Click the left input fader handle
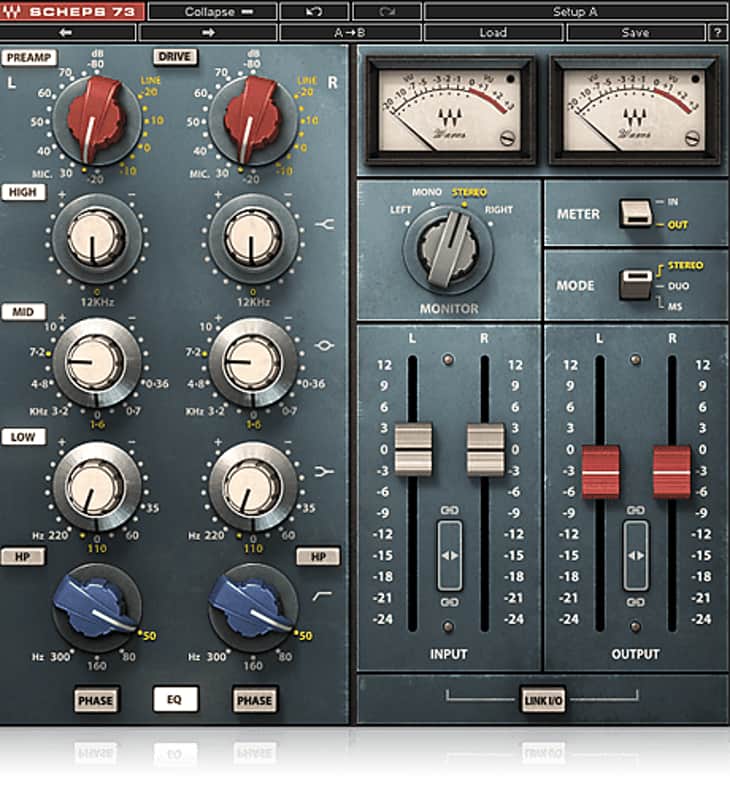Screen dimensions: 730x800 click(x=413, y=449)
